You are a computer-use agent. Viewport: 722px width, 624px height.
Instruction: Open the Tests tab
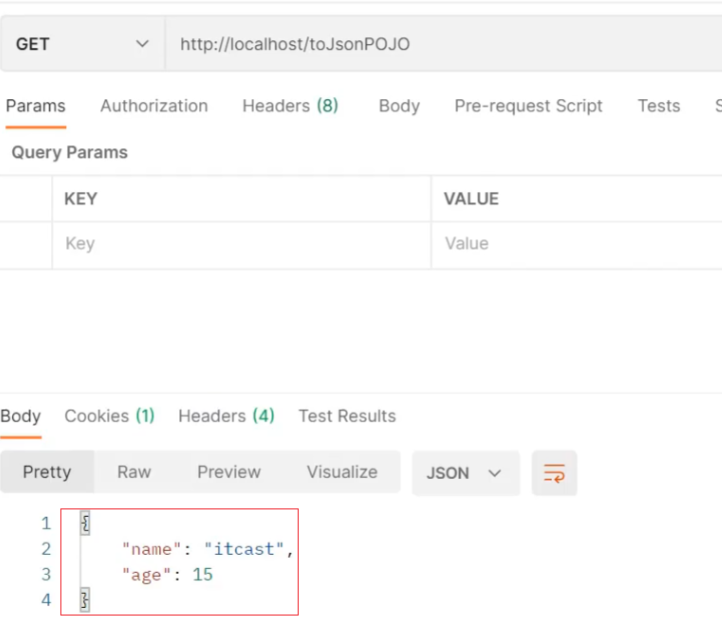click(658, 106)
